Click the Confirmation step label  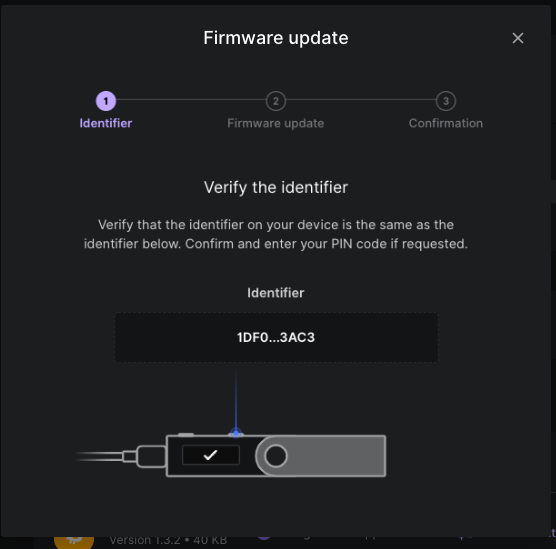pos(446,123)
